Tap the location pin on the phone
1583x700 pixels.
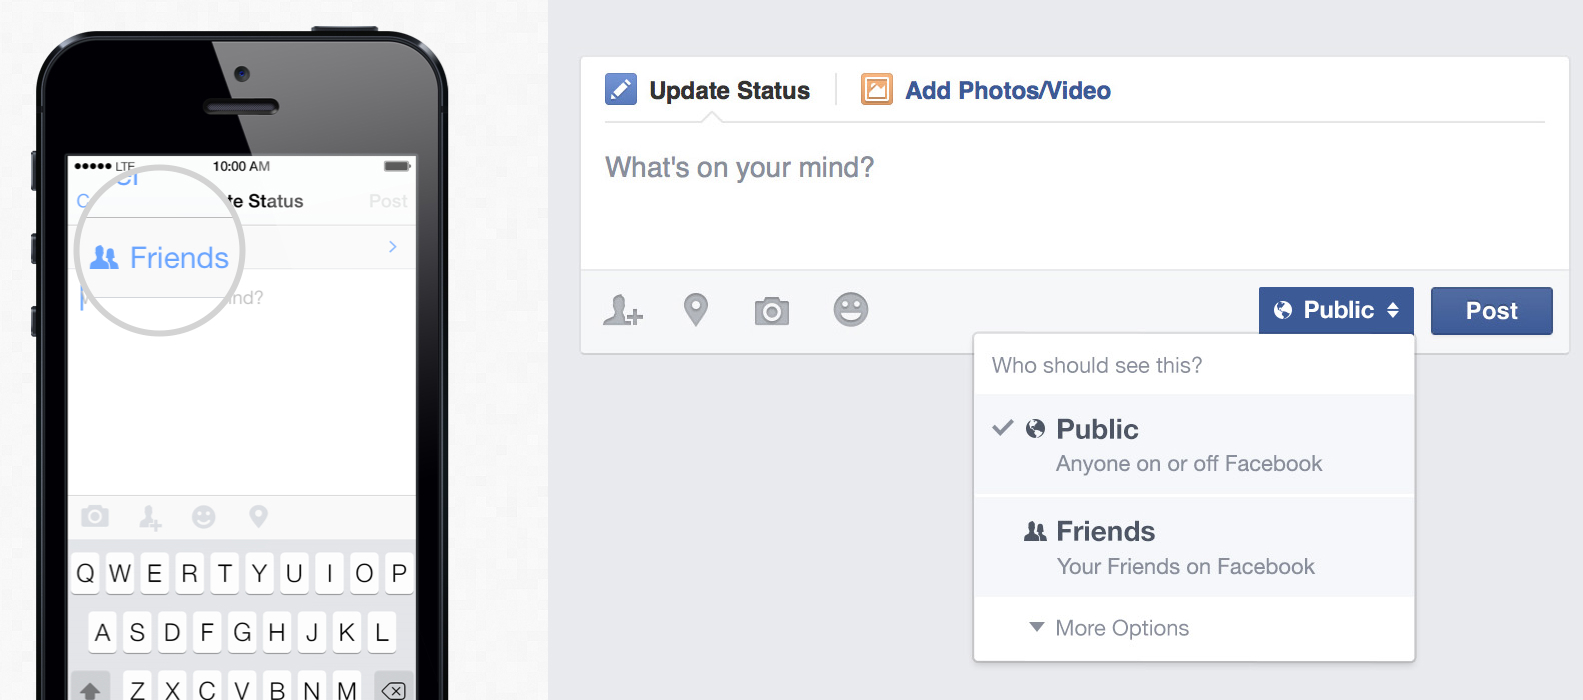pos(258,516)
